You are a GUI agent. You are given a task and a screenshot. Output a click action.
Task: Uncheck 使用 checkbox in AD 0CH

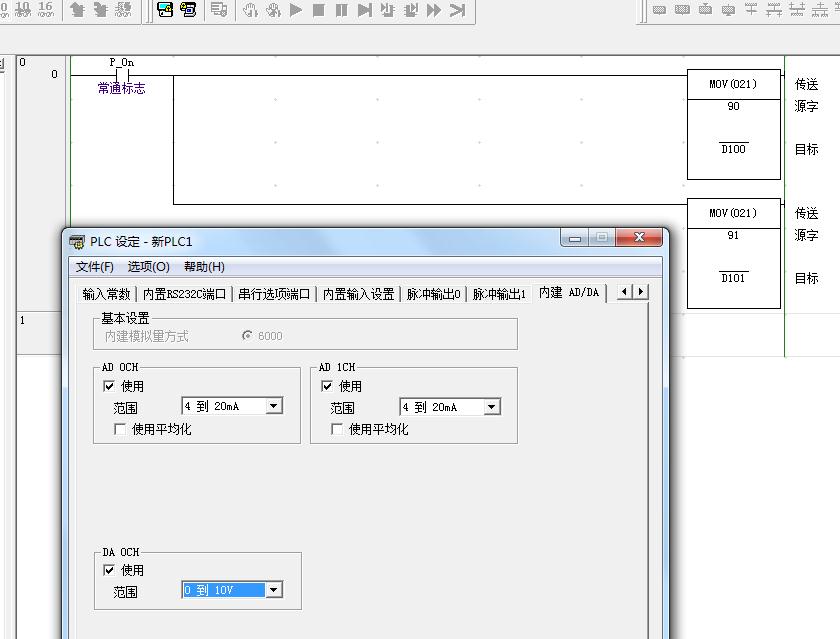tap(109, 386)
